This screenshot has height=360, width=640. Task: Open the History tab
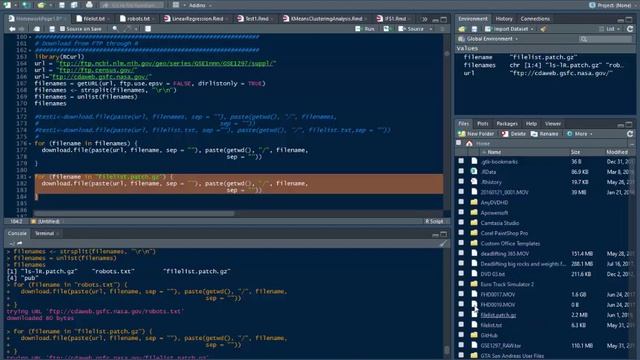pos(504,19)
